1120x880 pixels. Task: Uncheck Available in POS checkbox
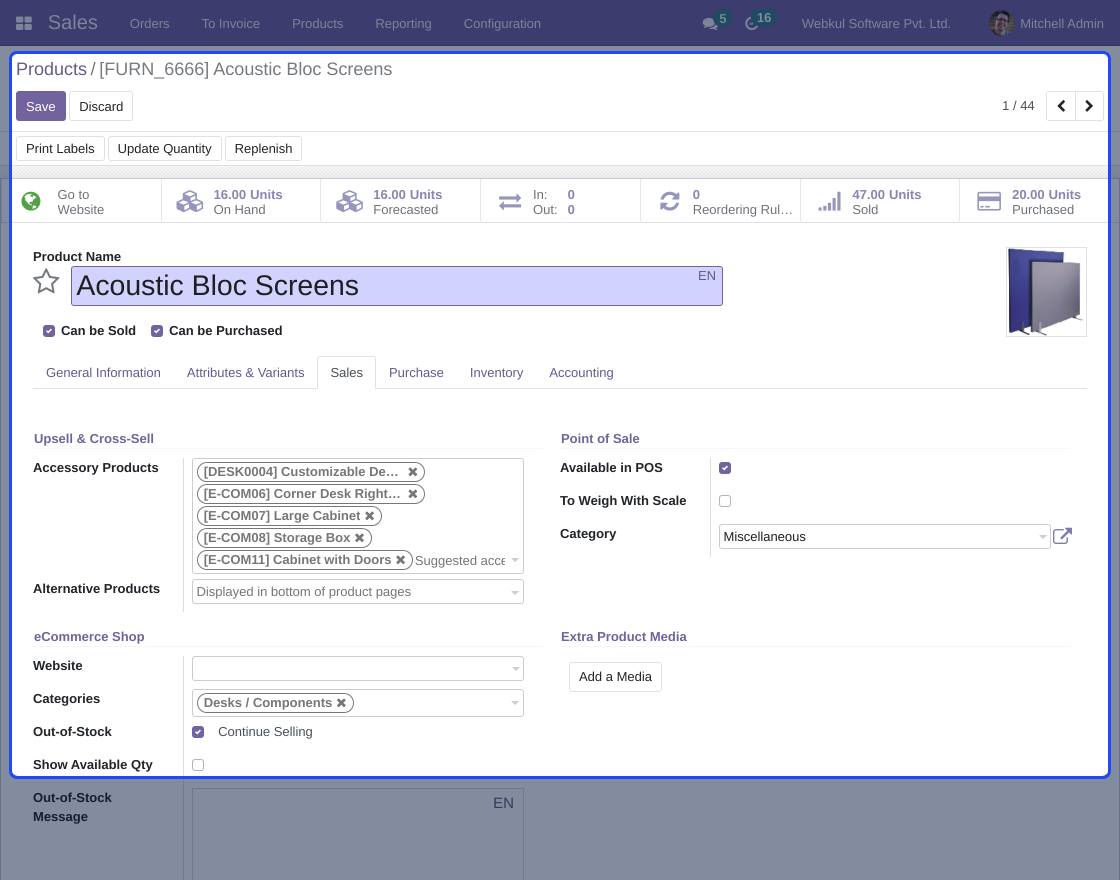coord(725,468)
